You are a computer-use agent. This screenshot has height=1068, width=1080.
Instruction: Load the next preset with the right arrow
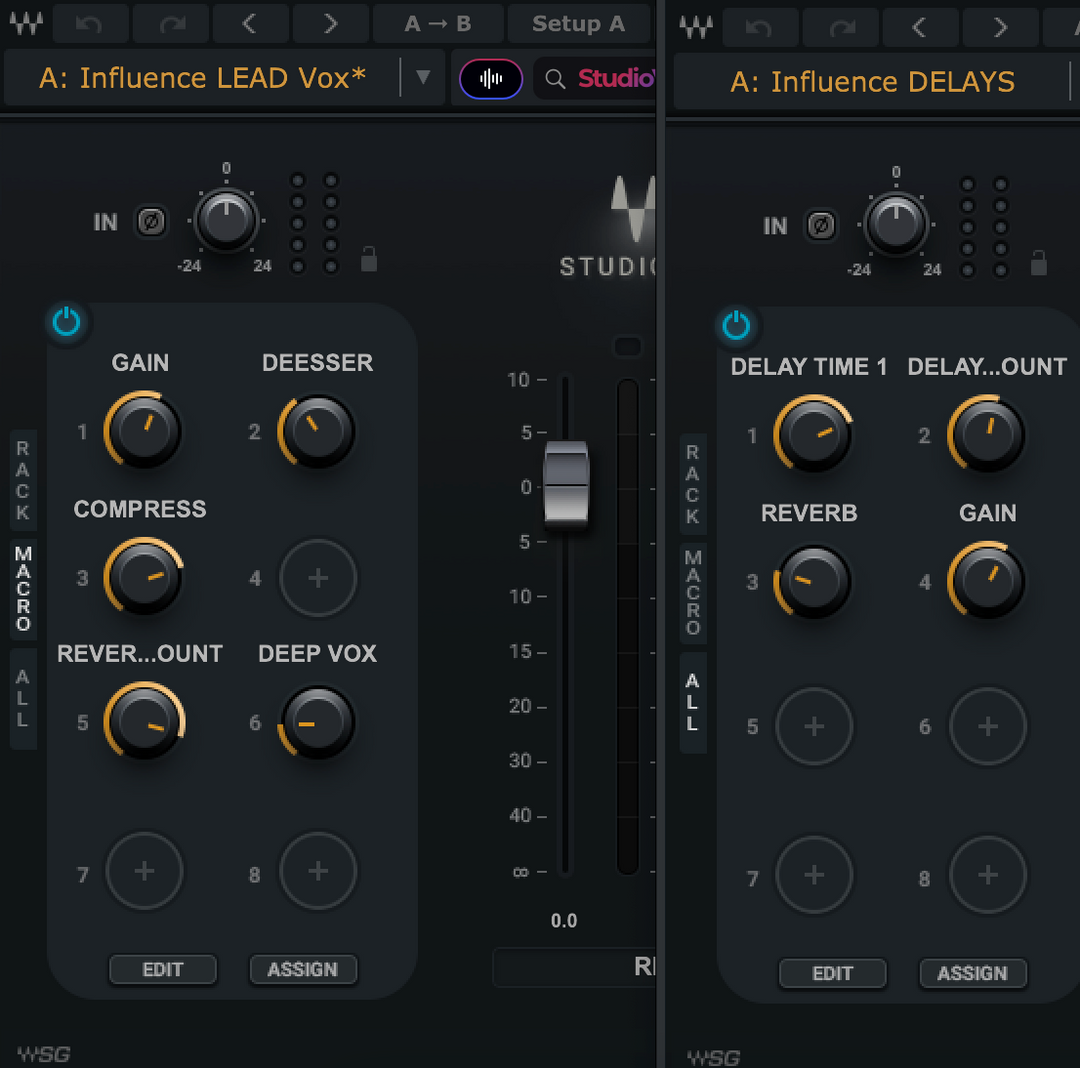(330, 23)
